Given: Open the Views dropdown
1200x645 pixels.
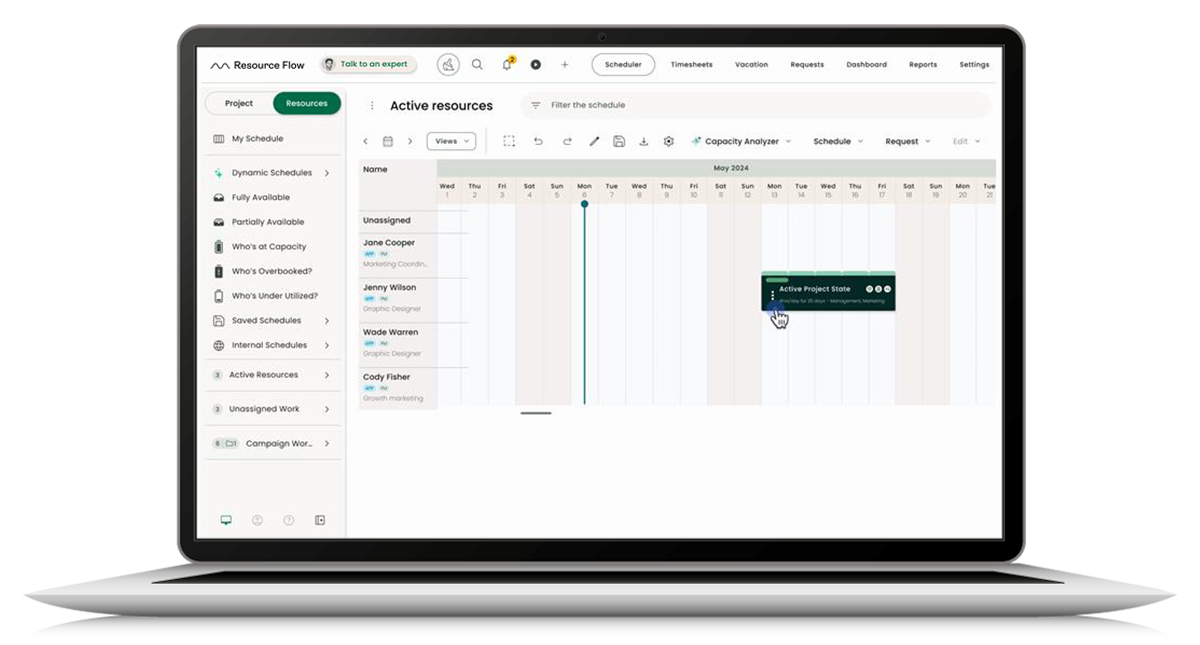Looking at the screenshot, I should click(x=451, y=141).
